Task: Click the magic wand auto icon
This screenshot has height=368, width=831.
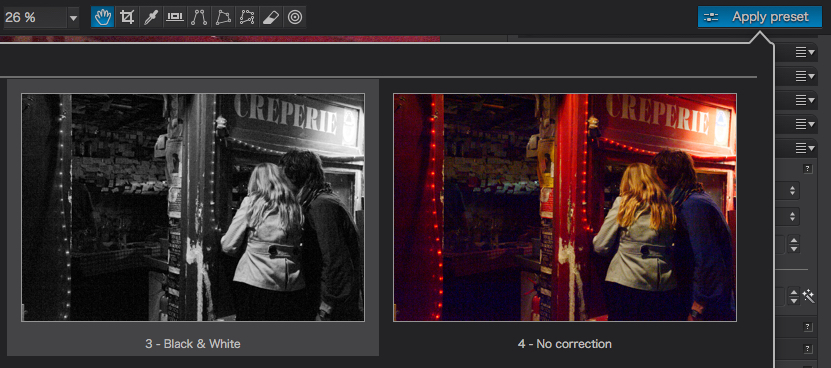Action: click(x=809, y=295)
